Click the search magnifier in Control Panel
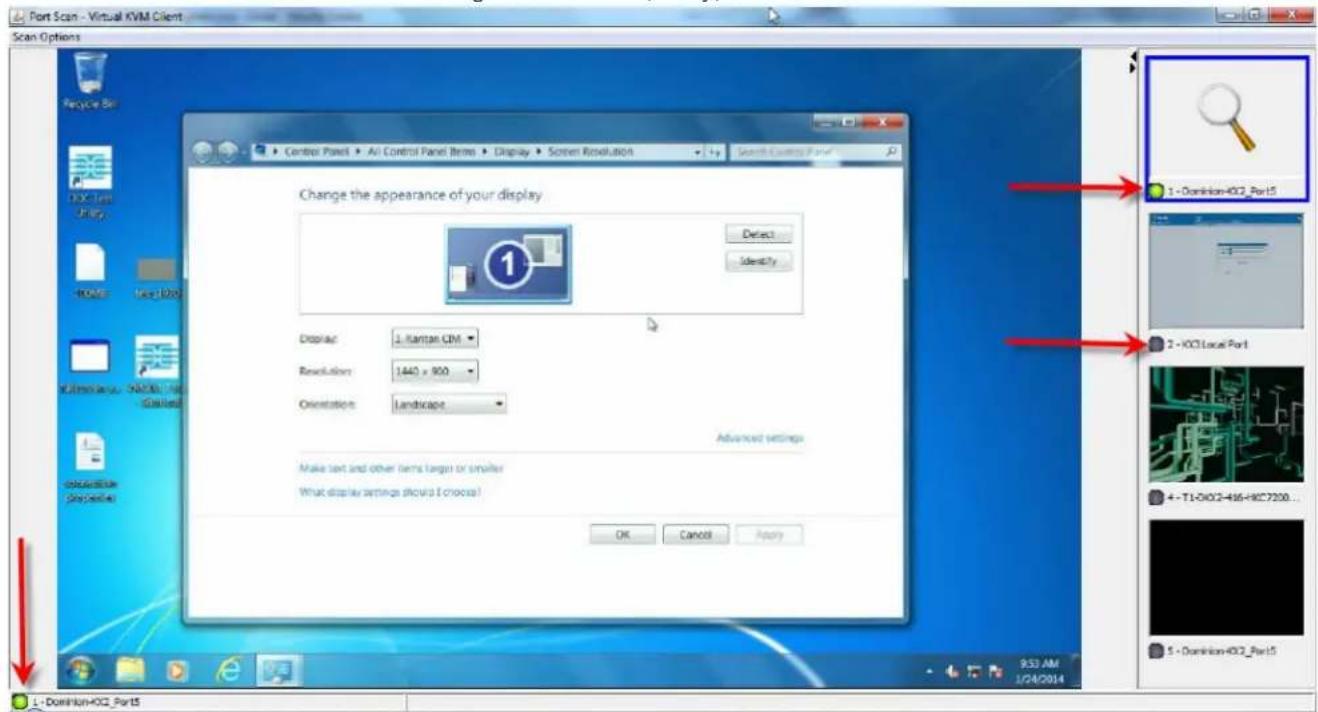1318x712 pixels. 891,152
